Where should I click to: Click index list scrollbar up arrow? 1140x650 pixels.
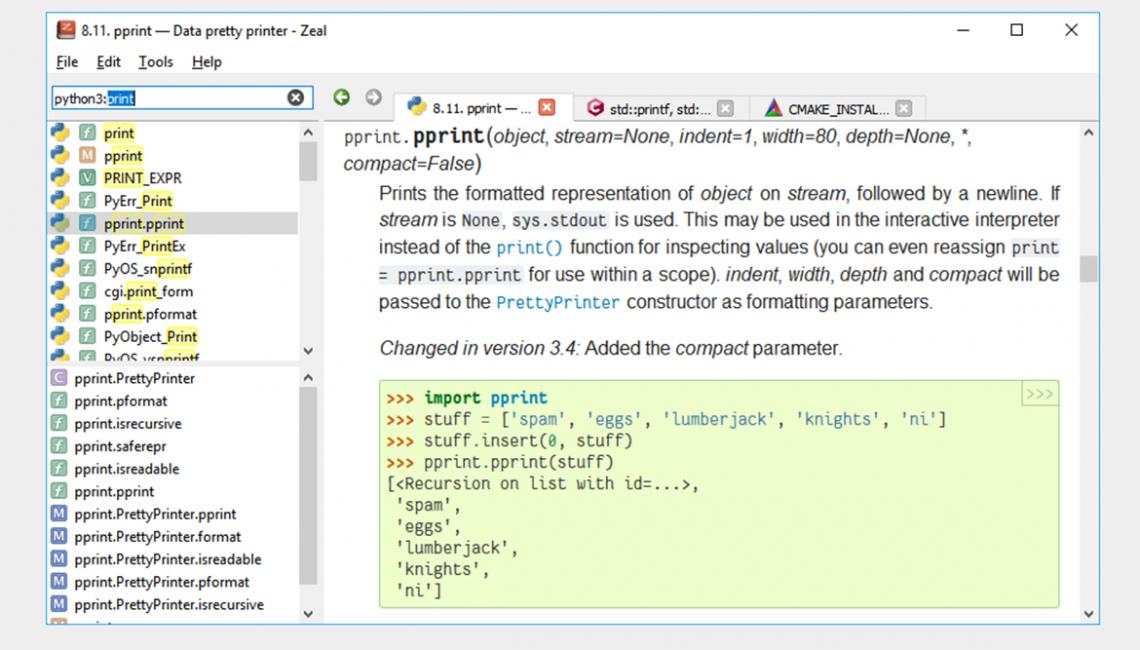coord(308,378)
